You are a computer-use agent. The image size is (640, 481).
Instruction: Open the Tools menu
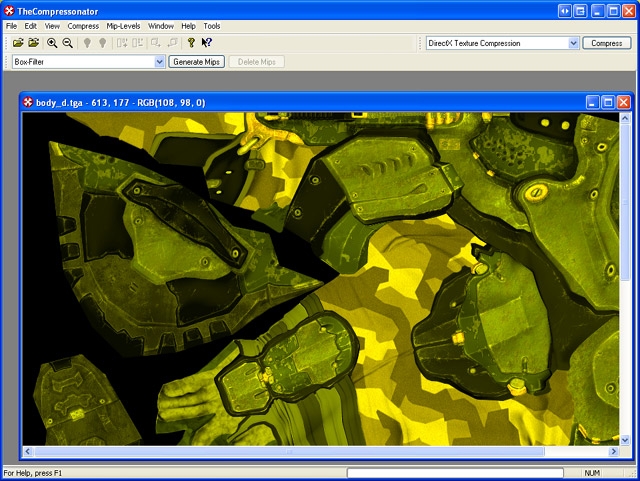pyautogui.click(x=212, y=25)
